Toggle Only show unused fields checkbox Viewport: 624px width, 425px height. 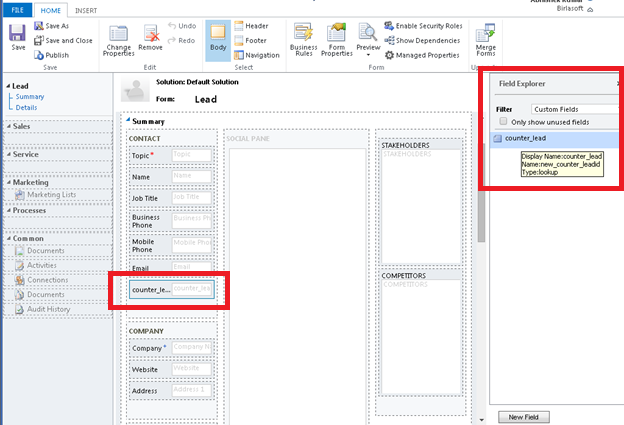click(x=503, y=121)
